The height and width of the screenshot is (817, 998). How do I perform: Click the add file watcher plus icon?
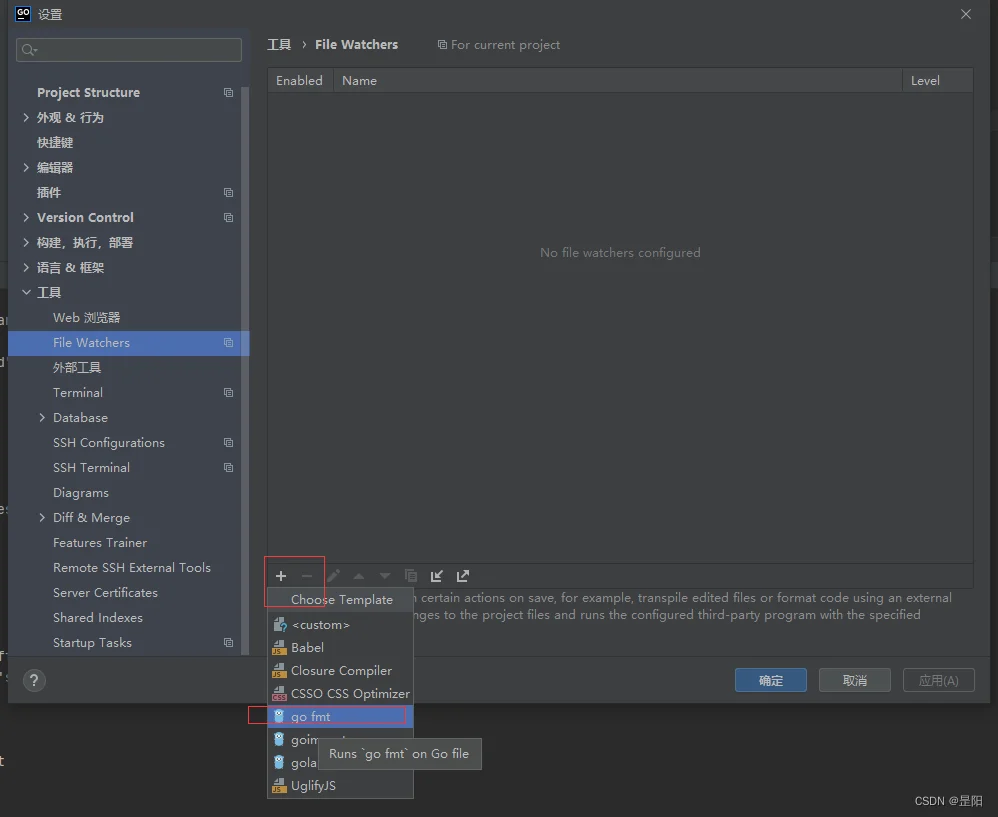281,576
